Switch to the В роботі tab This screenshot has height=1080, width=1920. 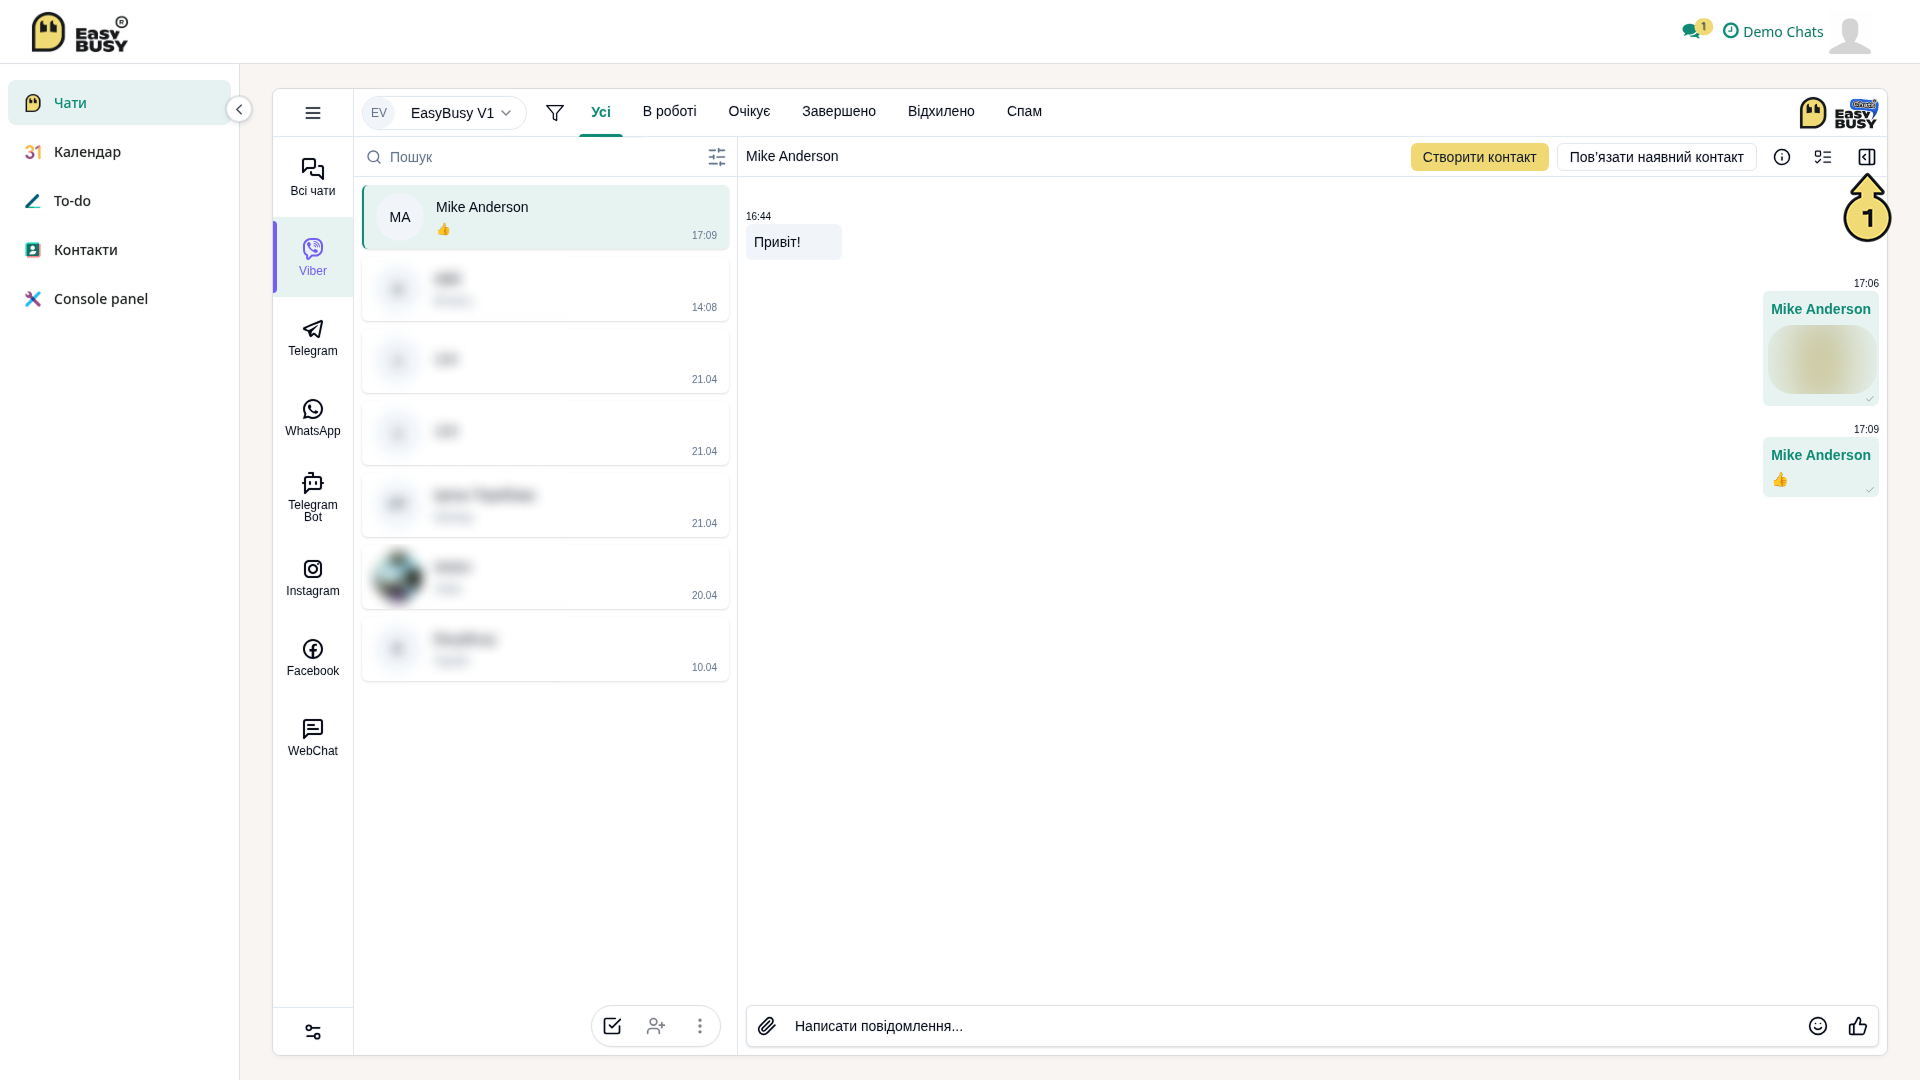pyautogui.click(x=670, y=111)
